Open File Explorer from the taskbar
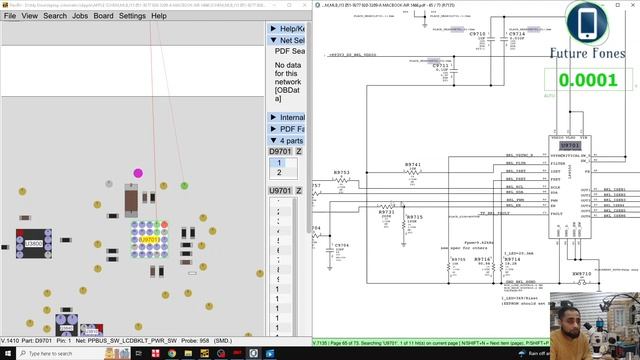 [x=188, y=353]
